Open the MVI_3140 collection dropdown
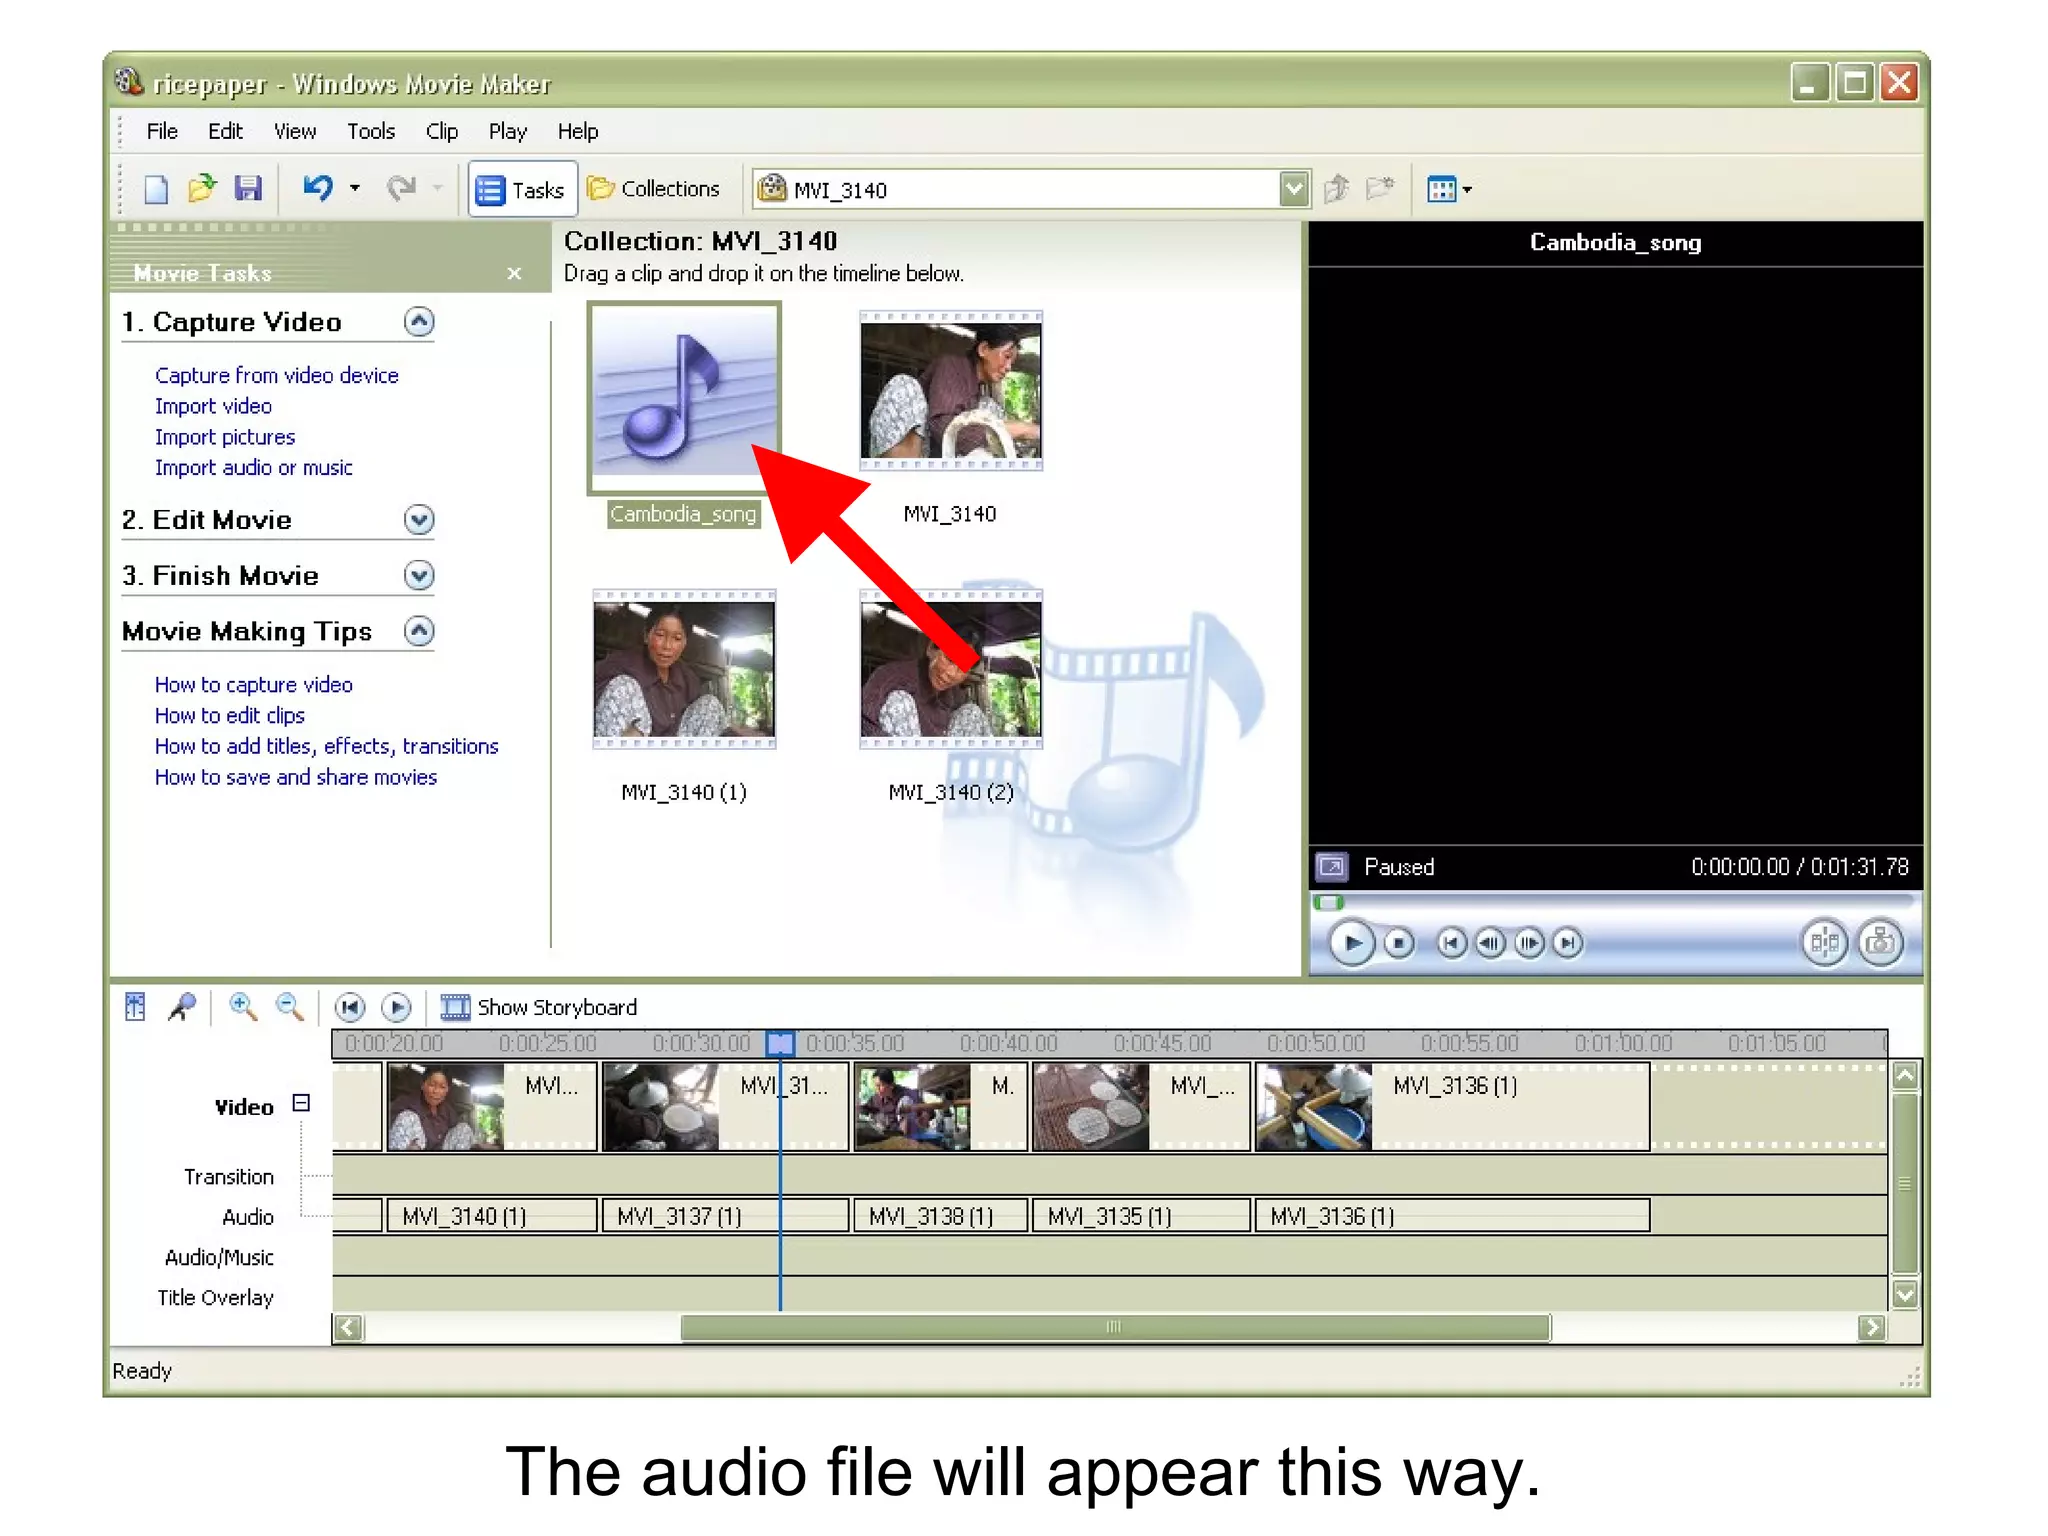This screenshot has width=2048, height=1536. [x=1294, y=188]
